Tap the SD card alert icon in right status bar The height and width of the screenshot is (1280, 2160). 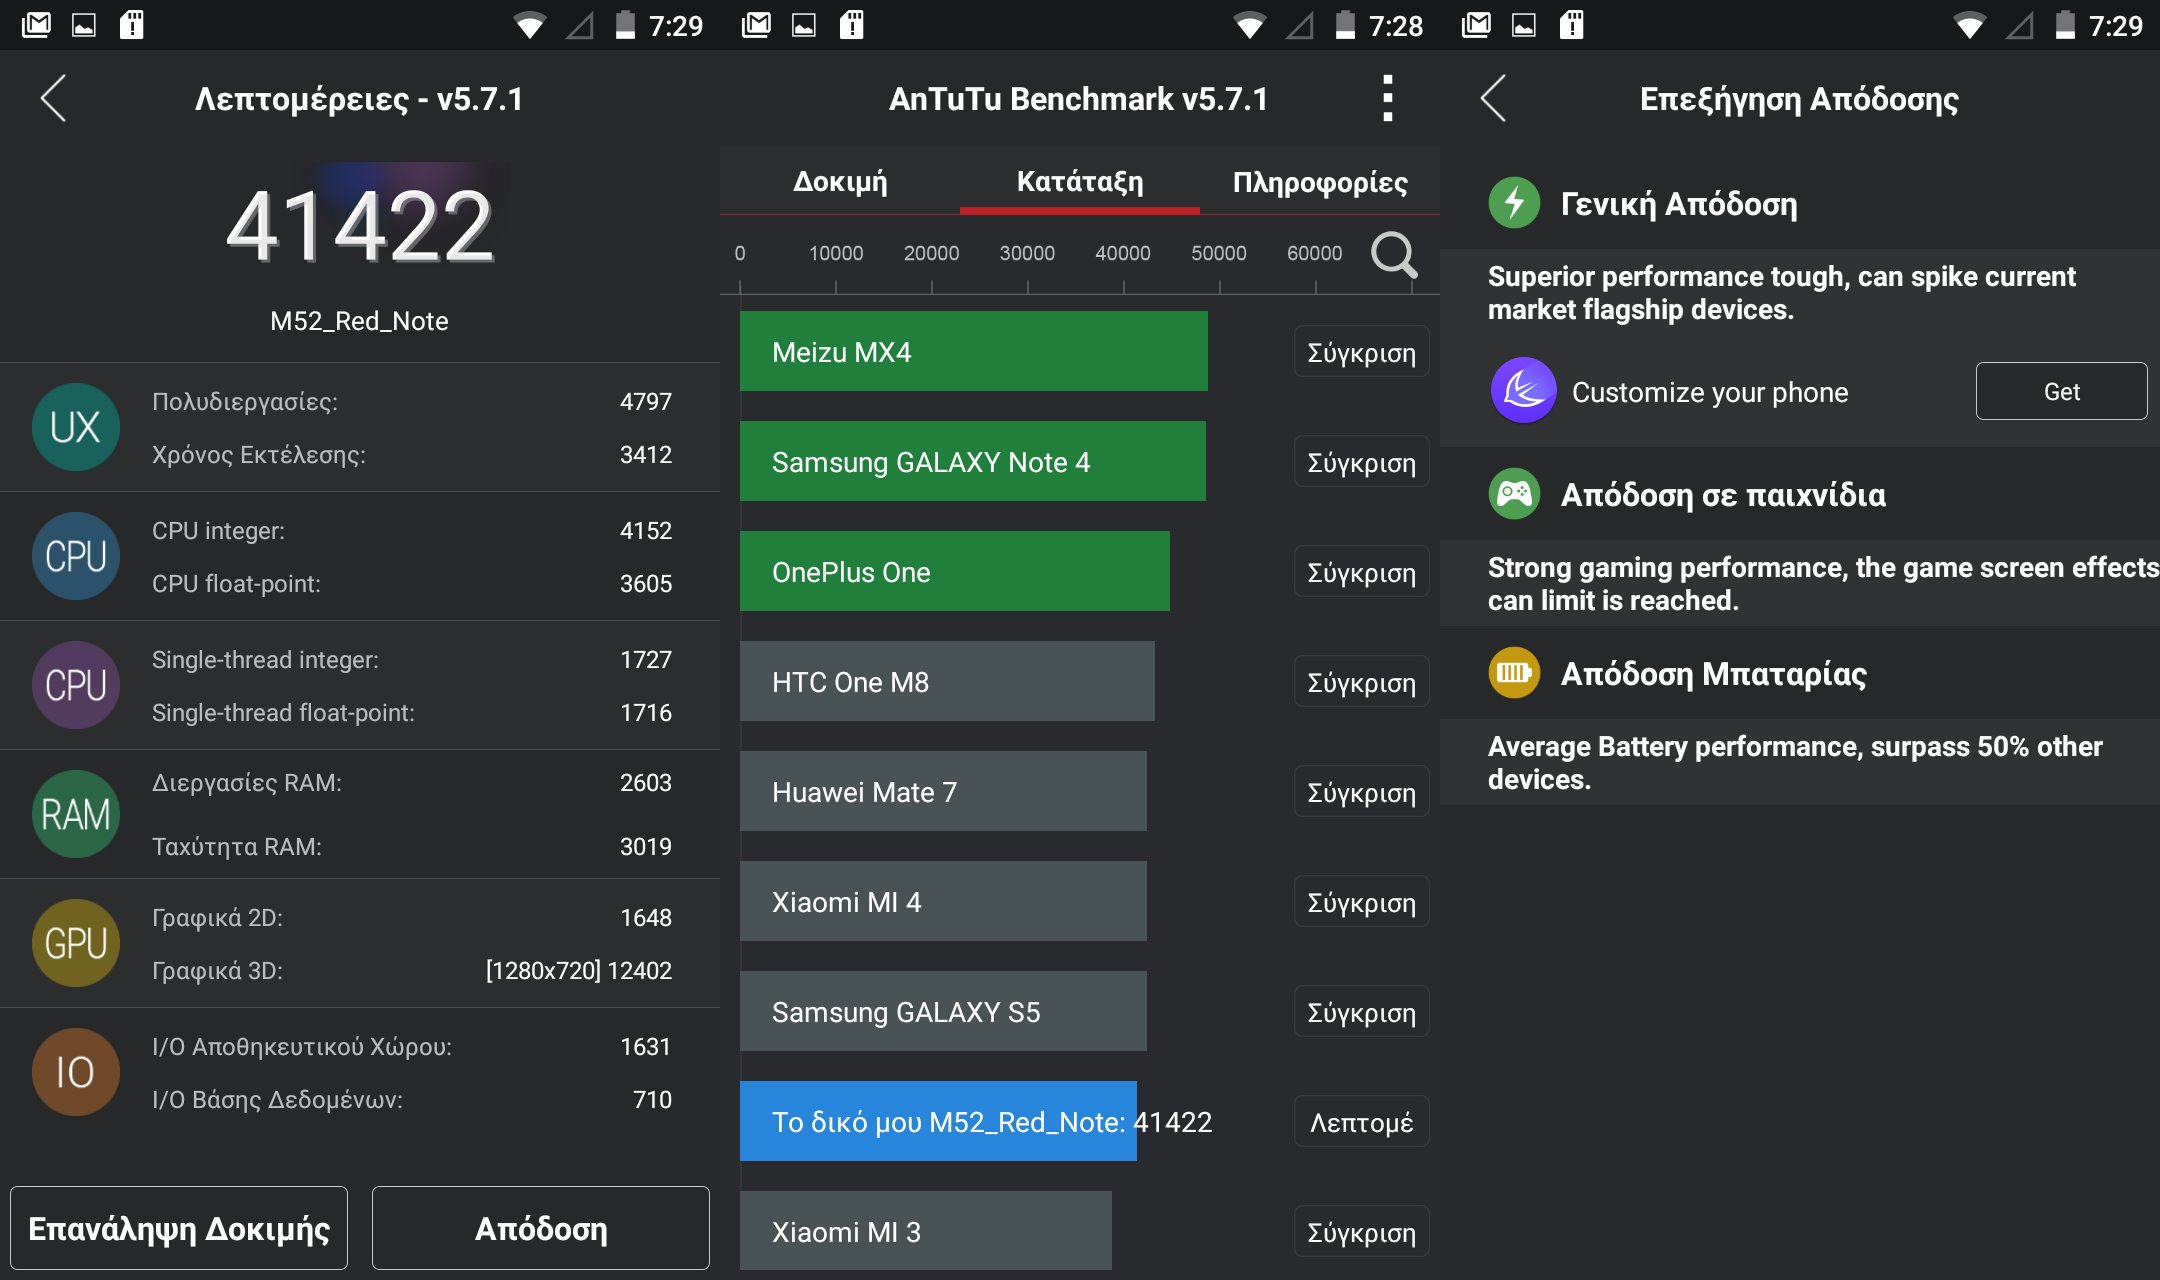pyautogui.click(x=1572, y=25)
